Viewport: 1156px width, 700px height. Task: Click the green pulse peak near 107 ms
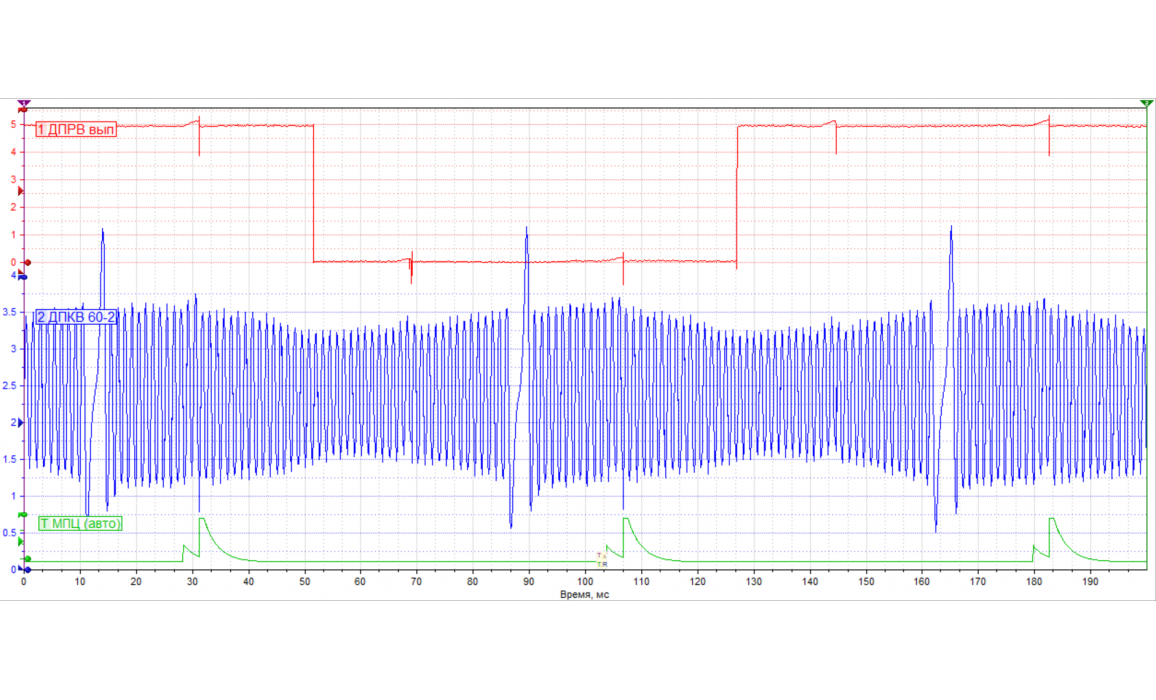625,519
